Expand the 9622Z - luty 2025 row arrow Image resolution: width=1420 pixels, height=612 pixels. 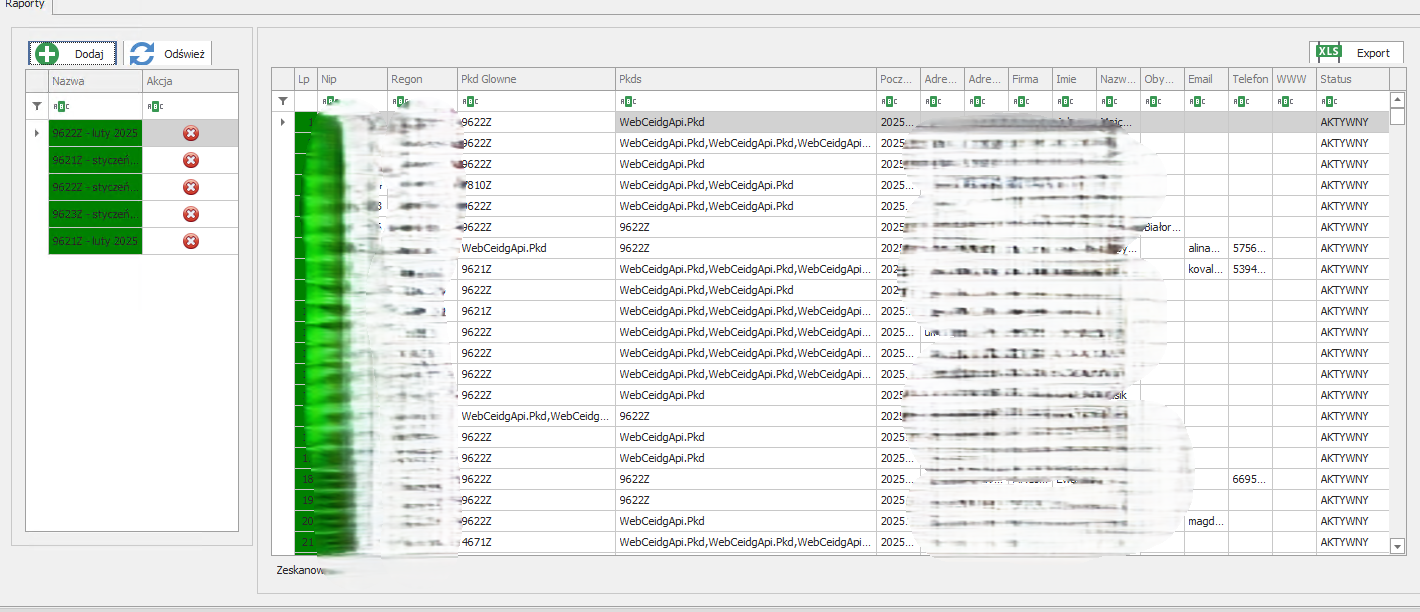pyautogui.click(x=37, y=133)
